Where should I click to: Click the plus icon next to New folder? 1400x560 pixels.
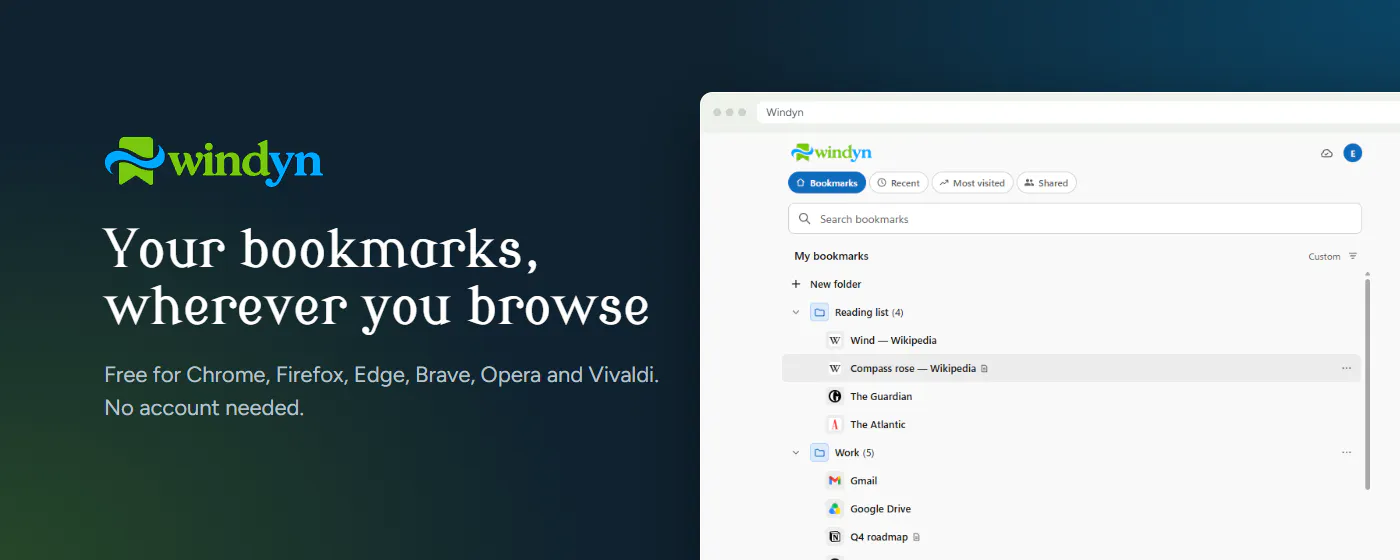[x=796, y=284]
